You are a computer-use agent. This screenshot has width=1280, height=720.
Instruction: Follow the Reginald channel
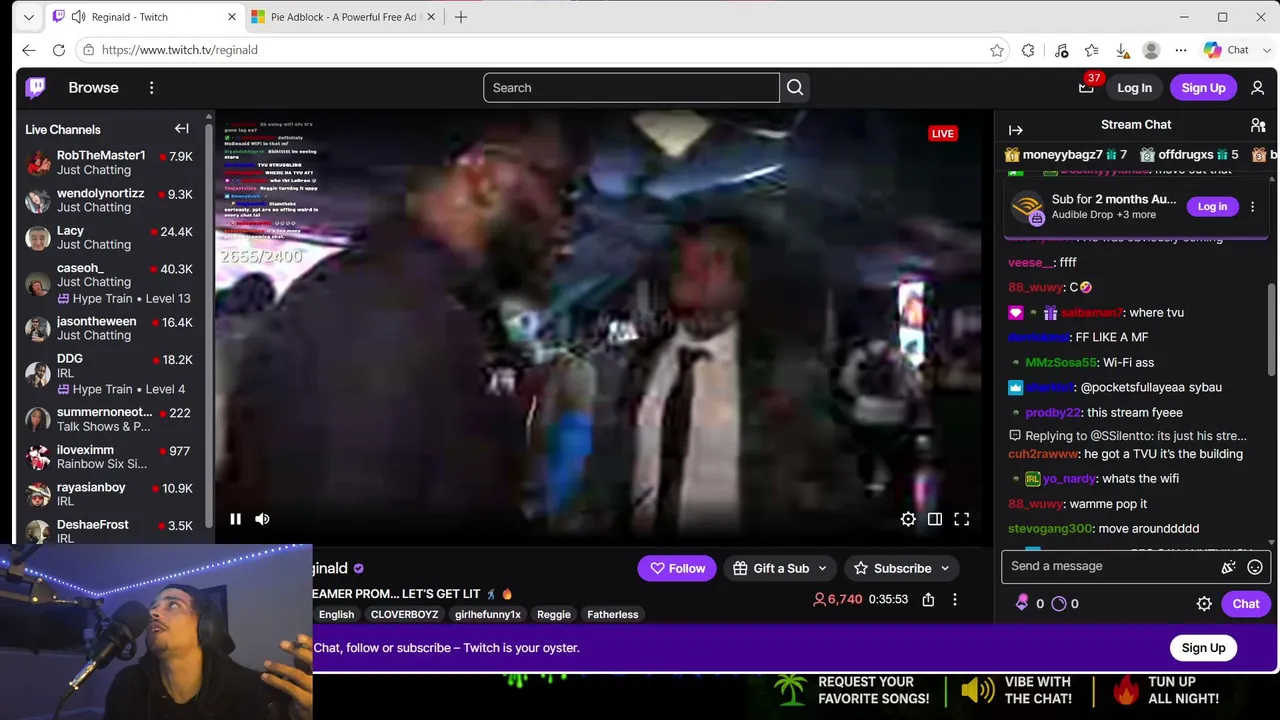(x=677, y=568)
